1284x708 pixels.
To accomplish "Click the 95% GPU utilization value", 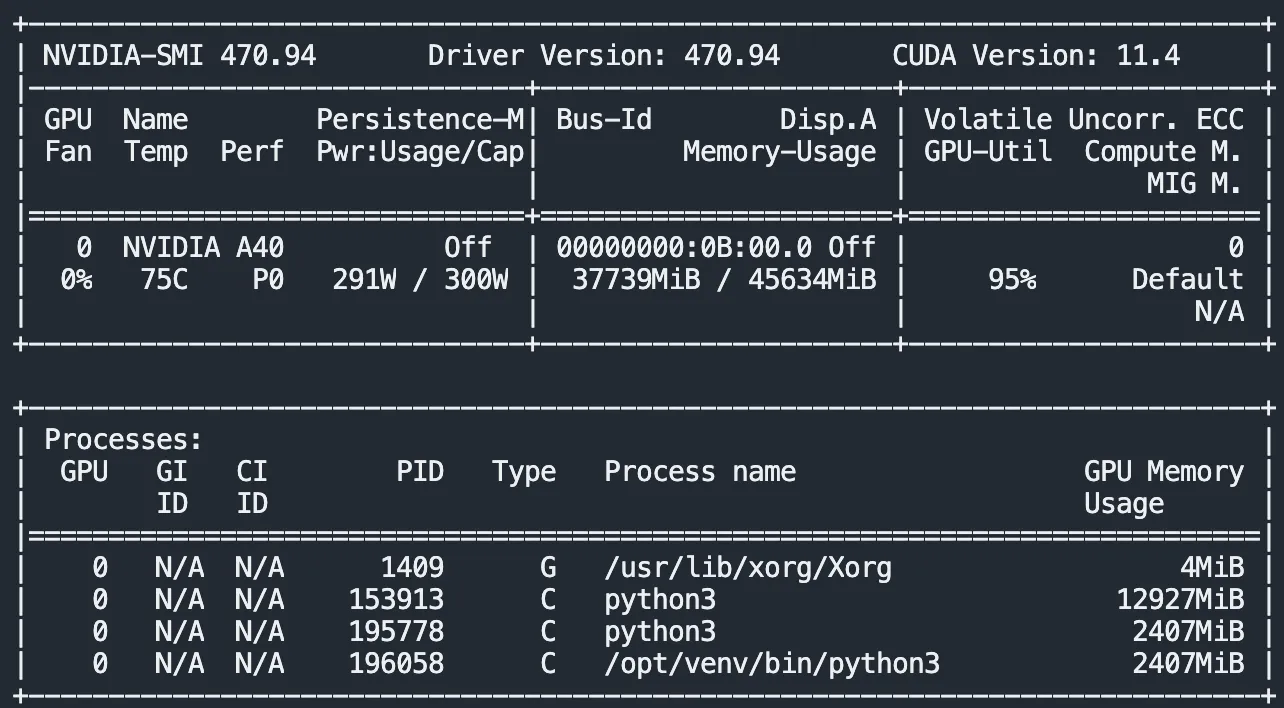I will (x=1012, y=279).
